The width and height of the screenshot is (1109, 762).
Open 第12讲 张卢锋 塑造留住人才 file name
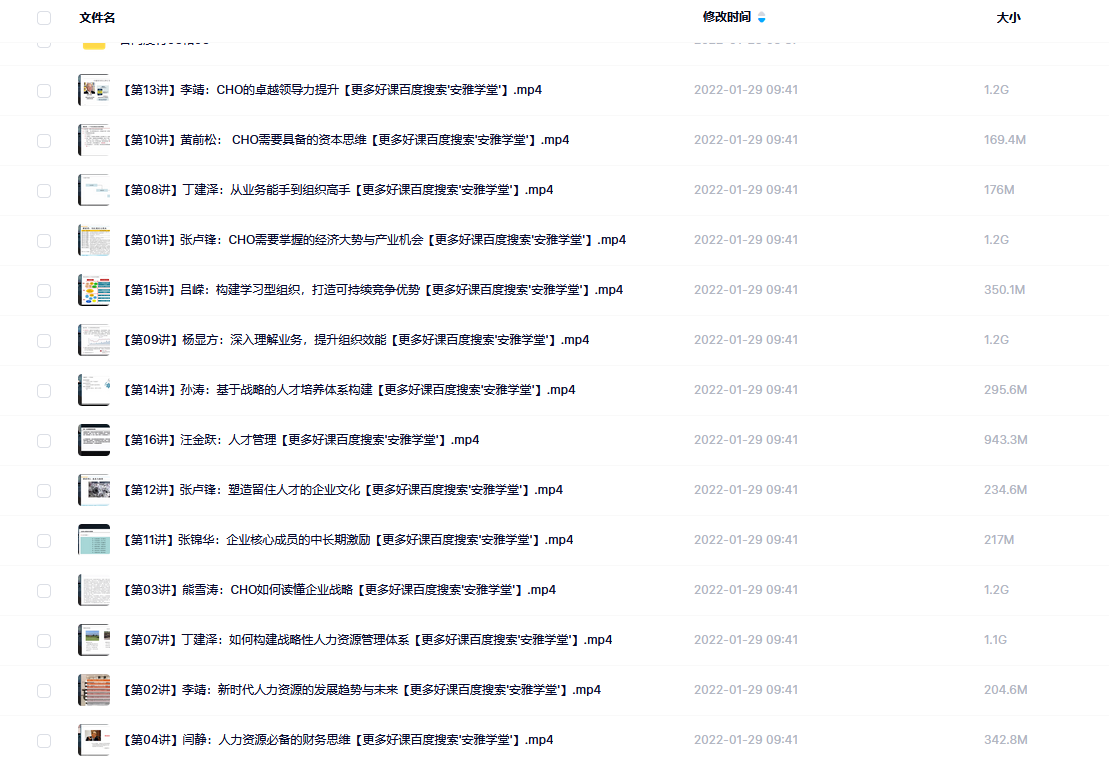click(343, 490)
